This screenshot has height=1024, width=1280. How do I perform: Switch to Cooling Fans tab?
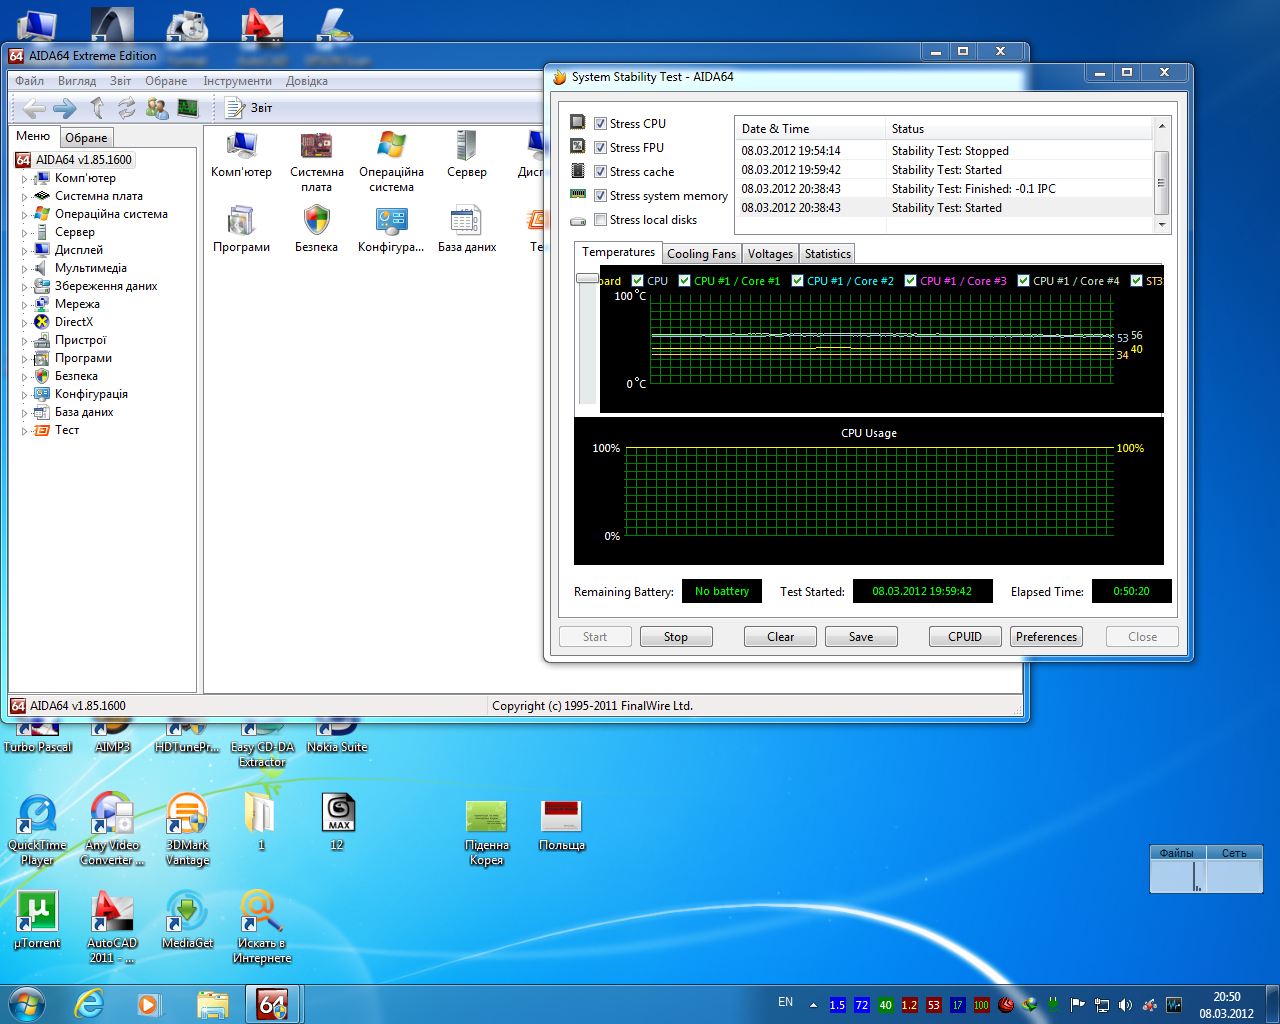click(701, 254)
